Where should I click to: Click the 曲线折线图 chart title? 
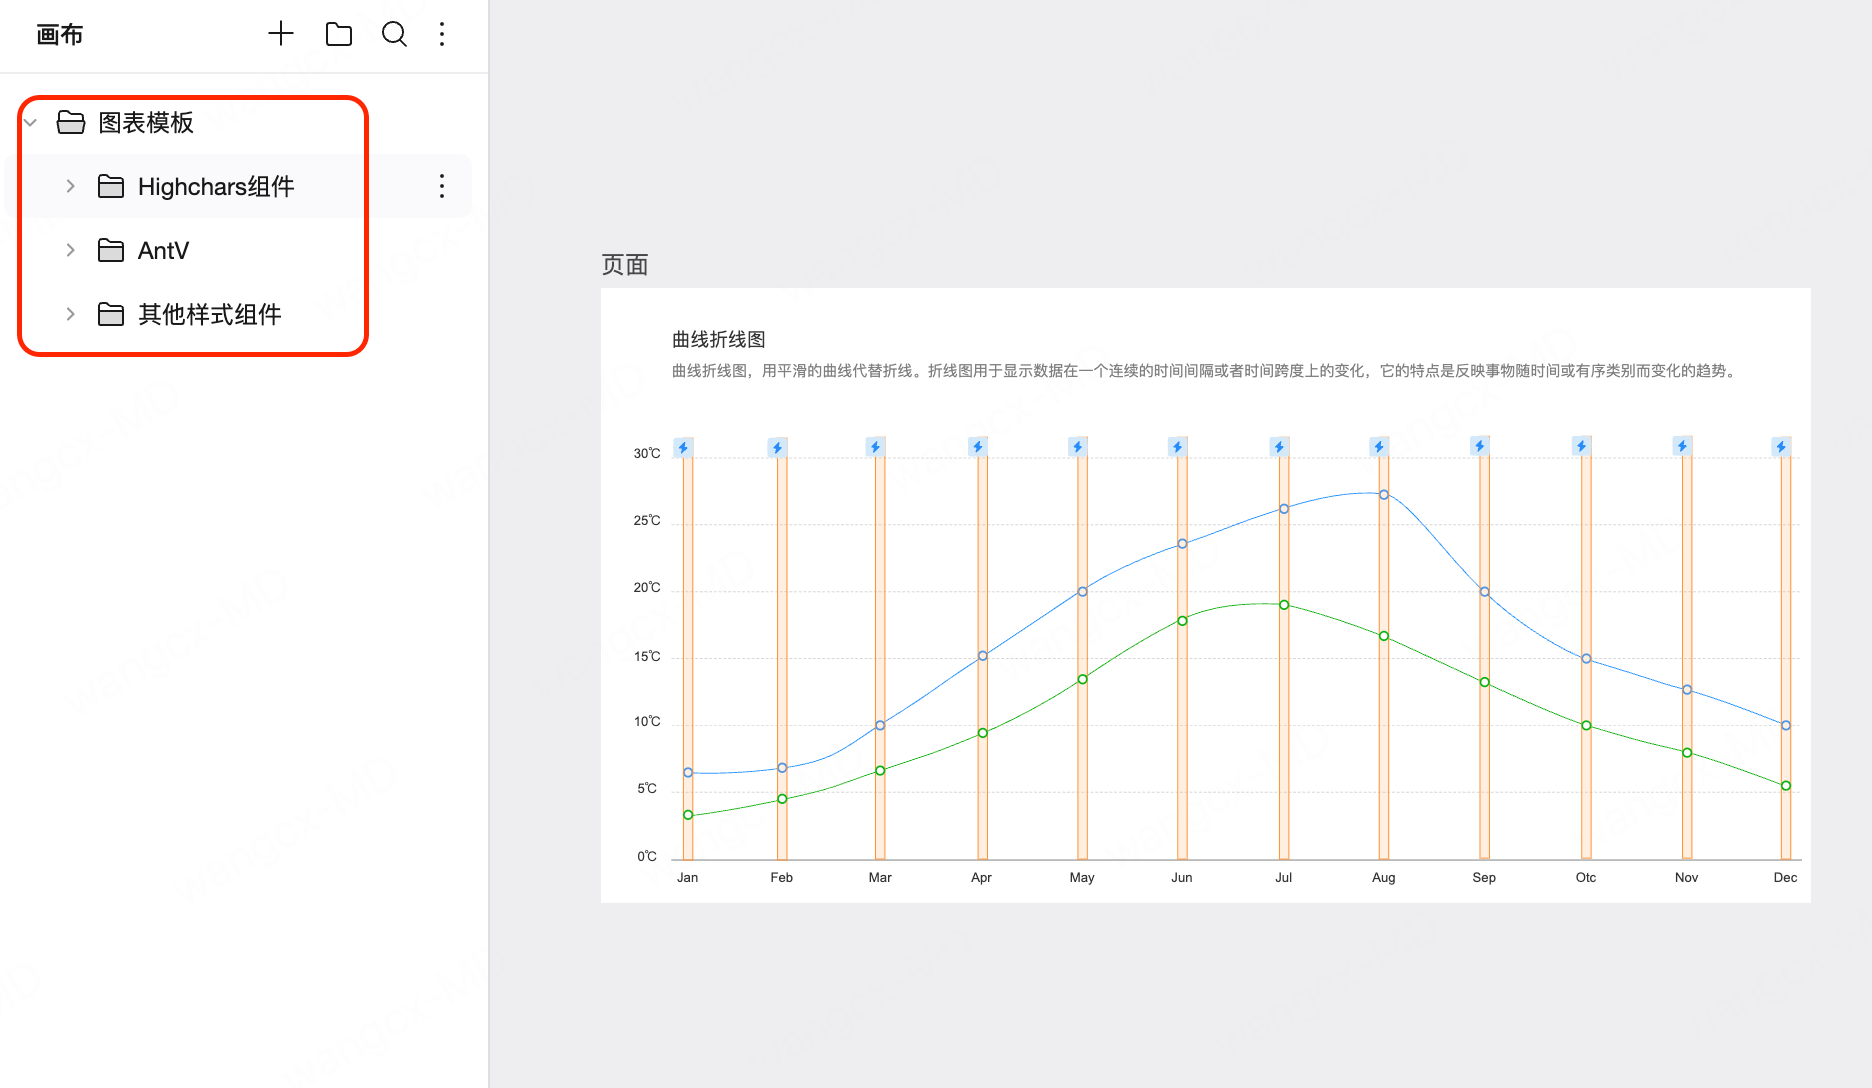[x=721, y=339]
